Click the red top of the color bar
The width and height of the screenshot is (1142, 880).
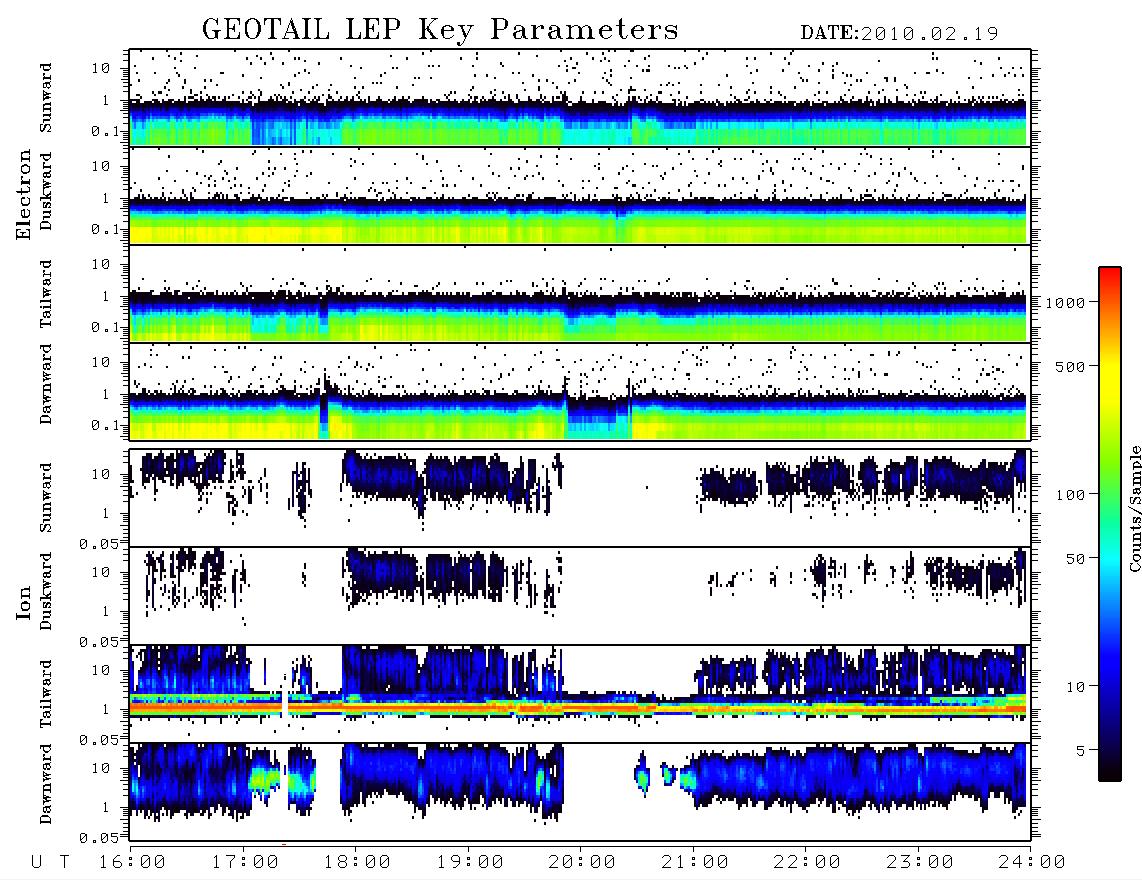1110,277
